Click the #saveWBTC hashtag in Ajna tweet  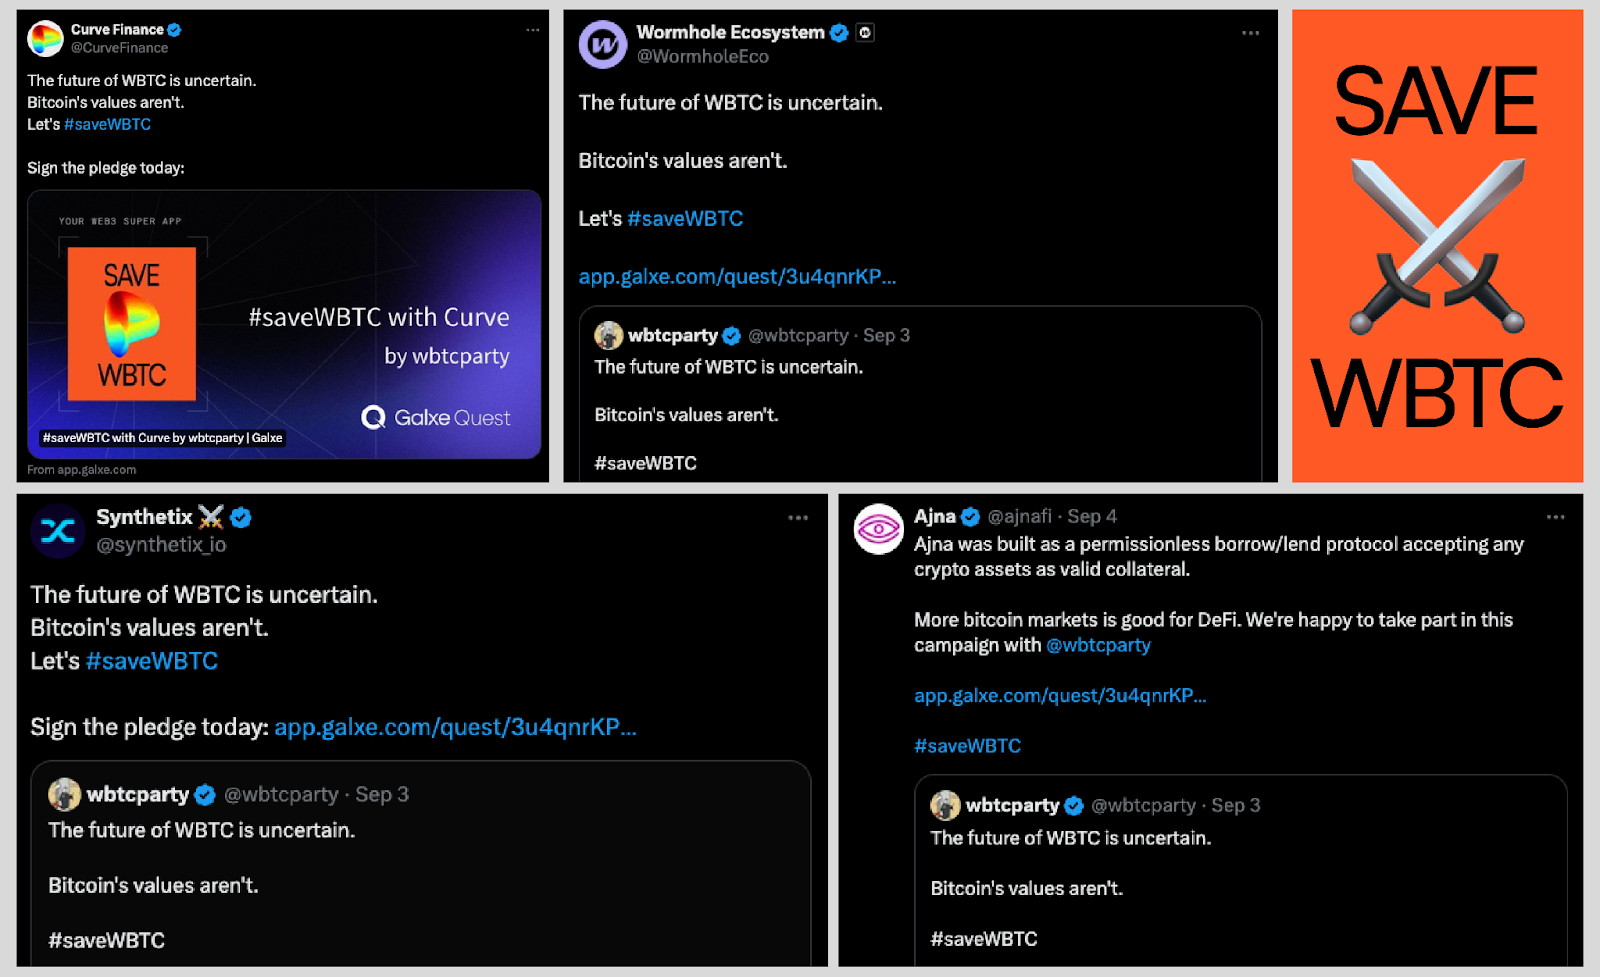[967, 746]
